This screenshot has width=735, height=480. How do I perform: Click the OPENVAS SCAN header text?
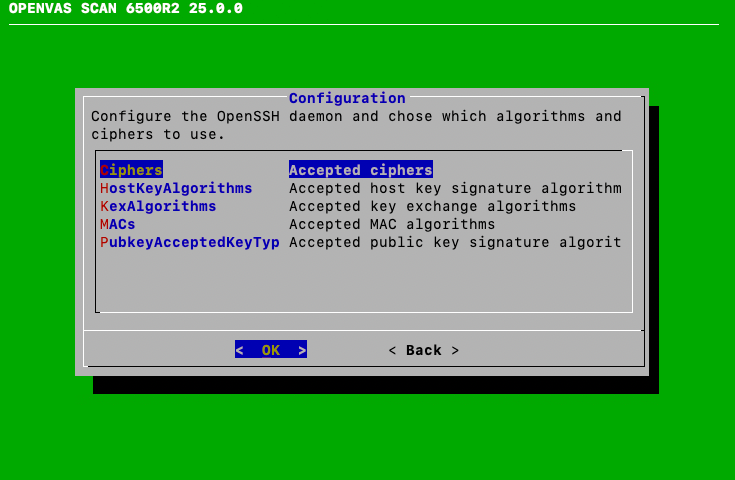click(125, 9)
